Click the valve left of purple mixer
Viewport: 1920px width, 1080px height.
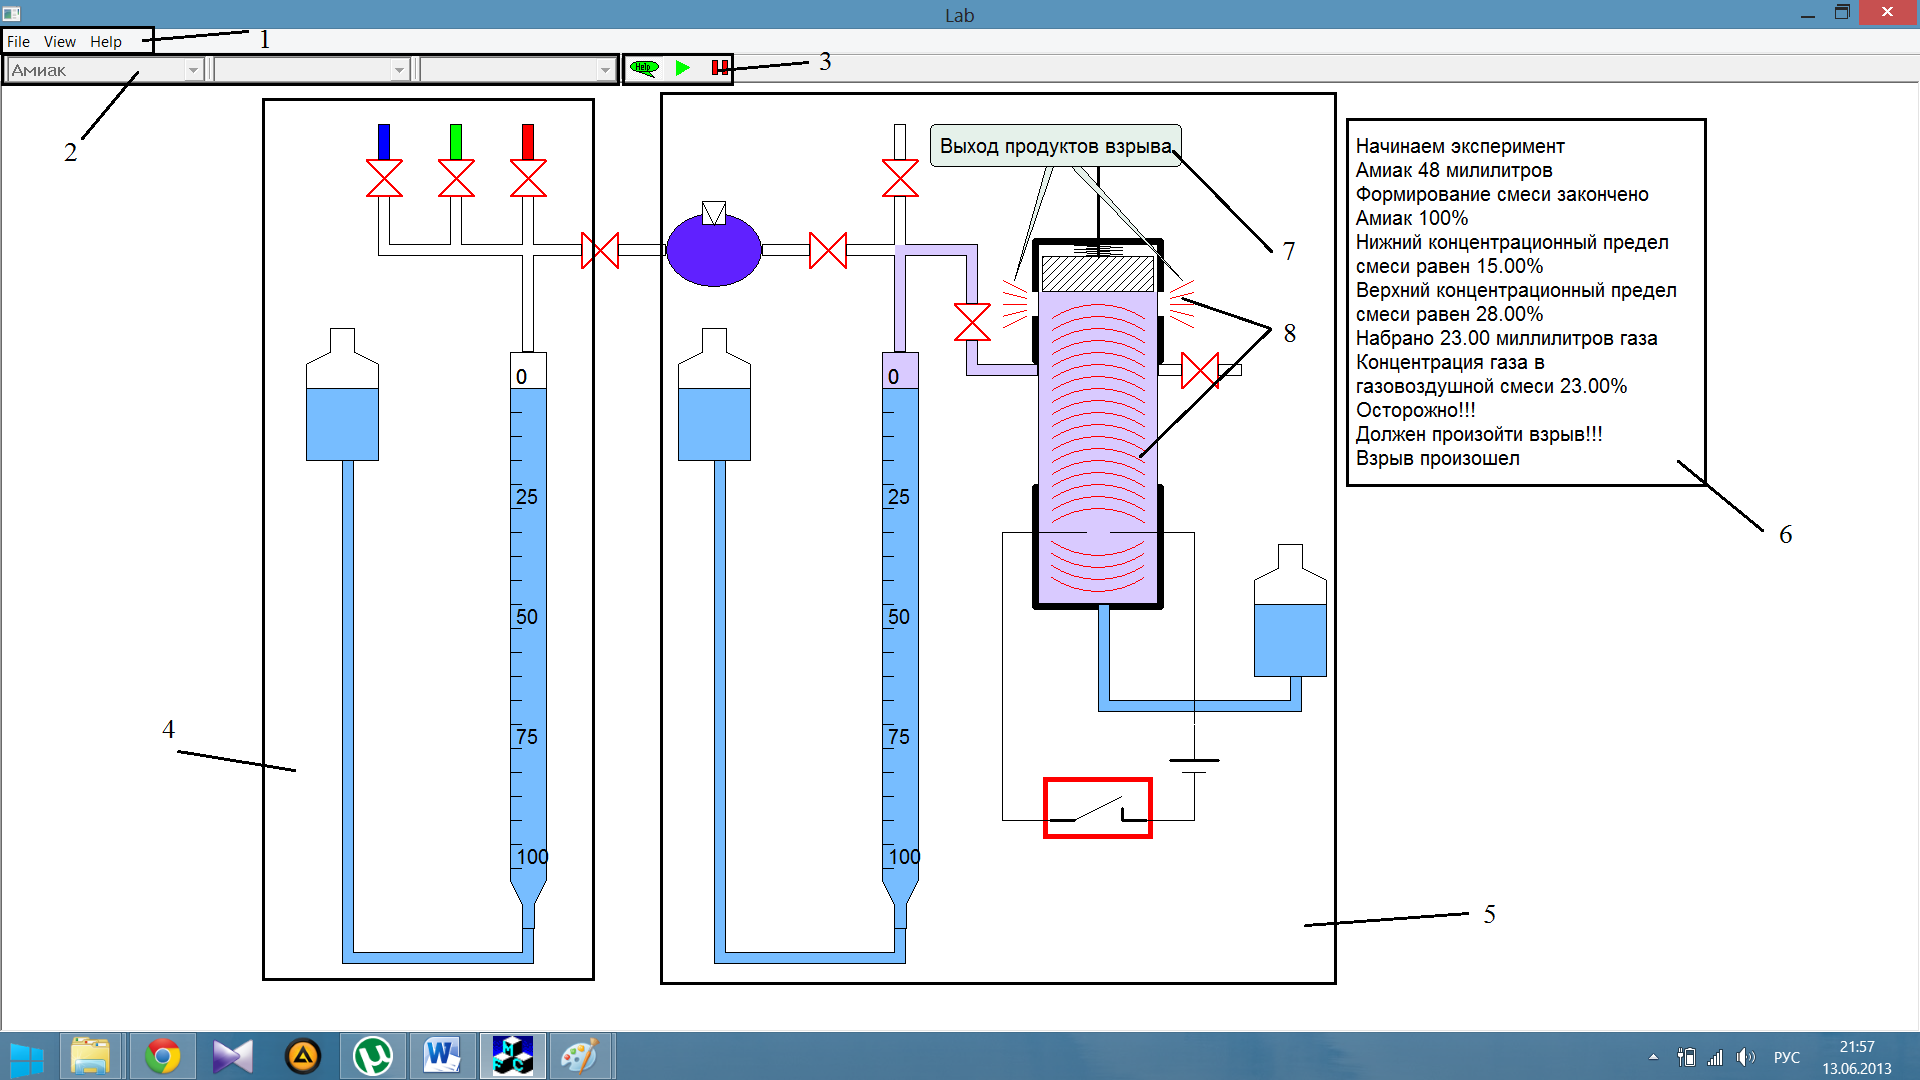tap(600, 250)
